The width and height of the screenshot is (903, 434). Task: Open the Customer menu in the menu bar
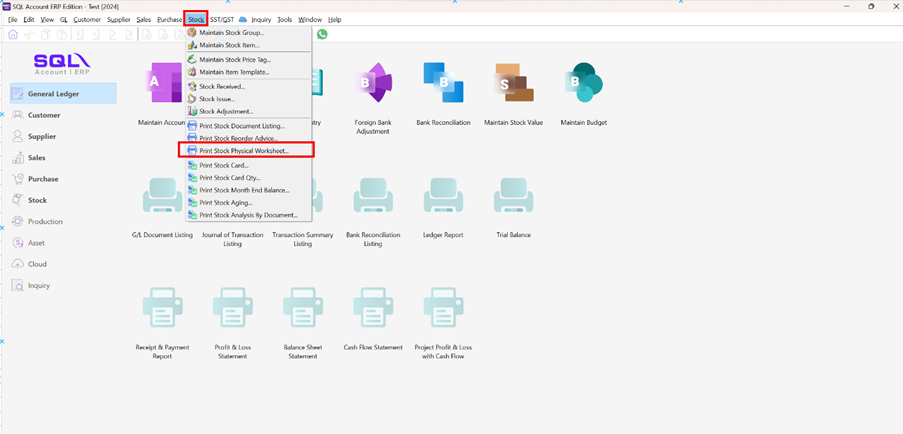click(x=87, y=19)
